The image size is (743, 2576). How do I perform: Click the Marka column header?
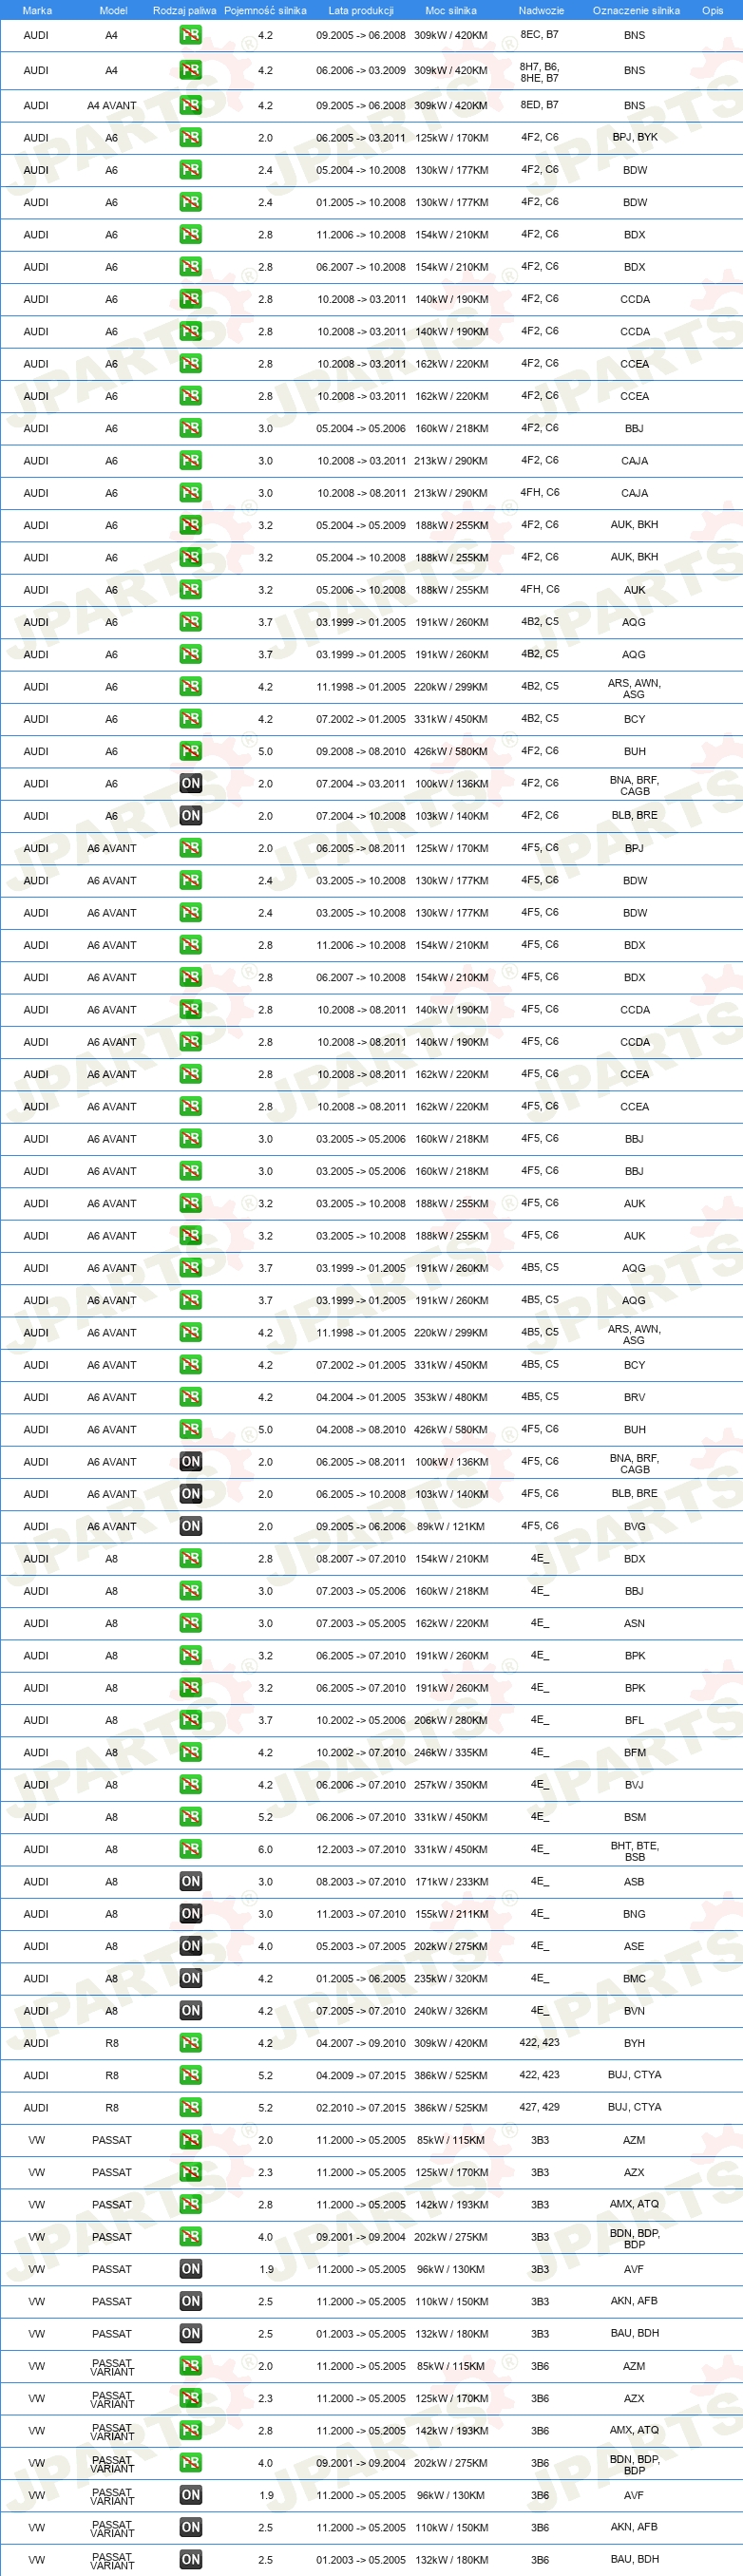point(37,10)
